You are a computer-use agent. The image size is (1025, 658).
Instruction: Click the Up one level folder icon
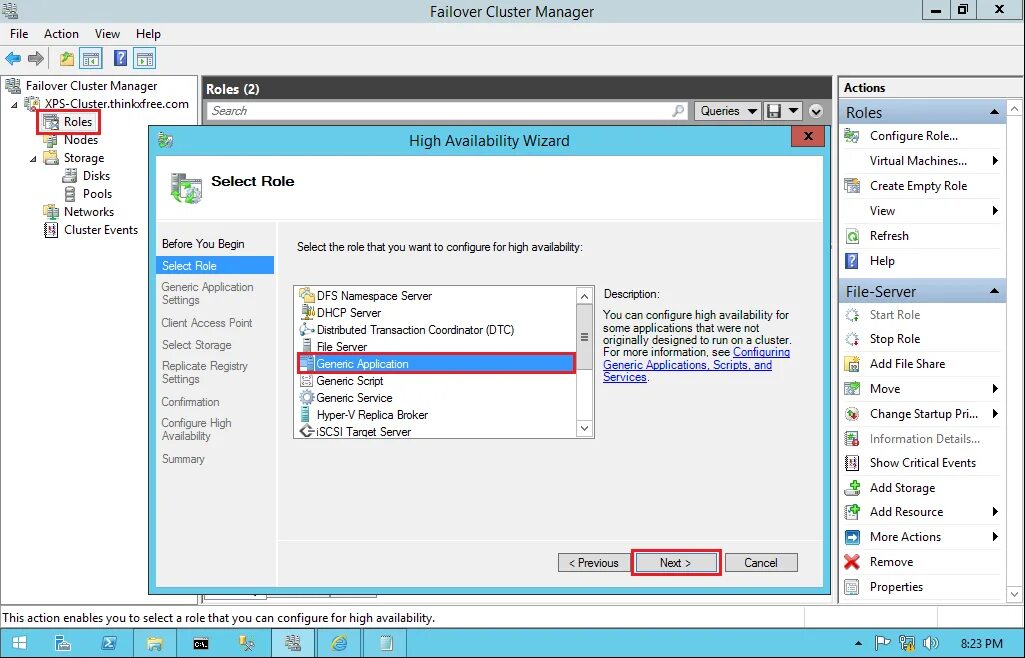pos(67,59)
